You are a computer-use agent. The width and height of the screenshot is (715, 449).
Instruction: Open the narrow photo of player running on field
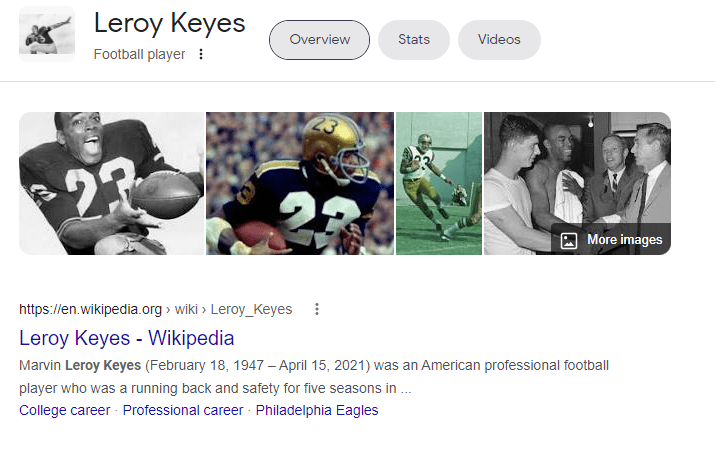pyautogui.click(x=439, y=183)
